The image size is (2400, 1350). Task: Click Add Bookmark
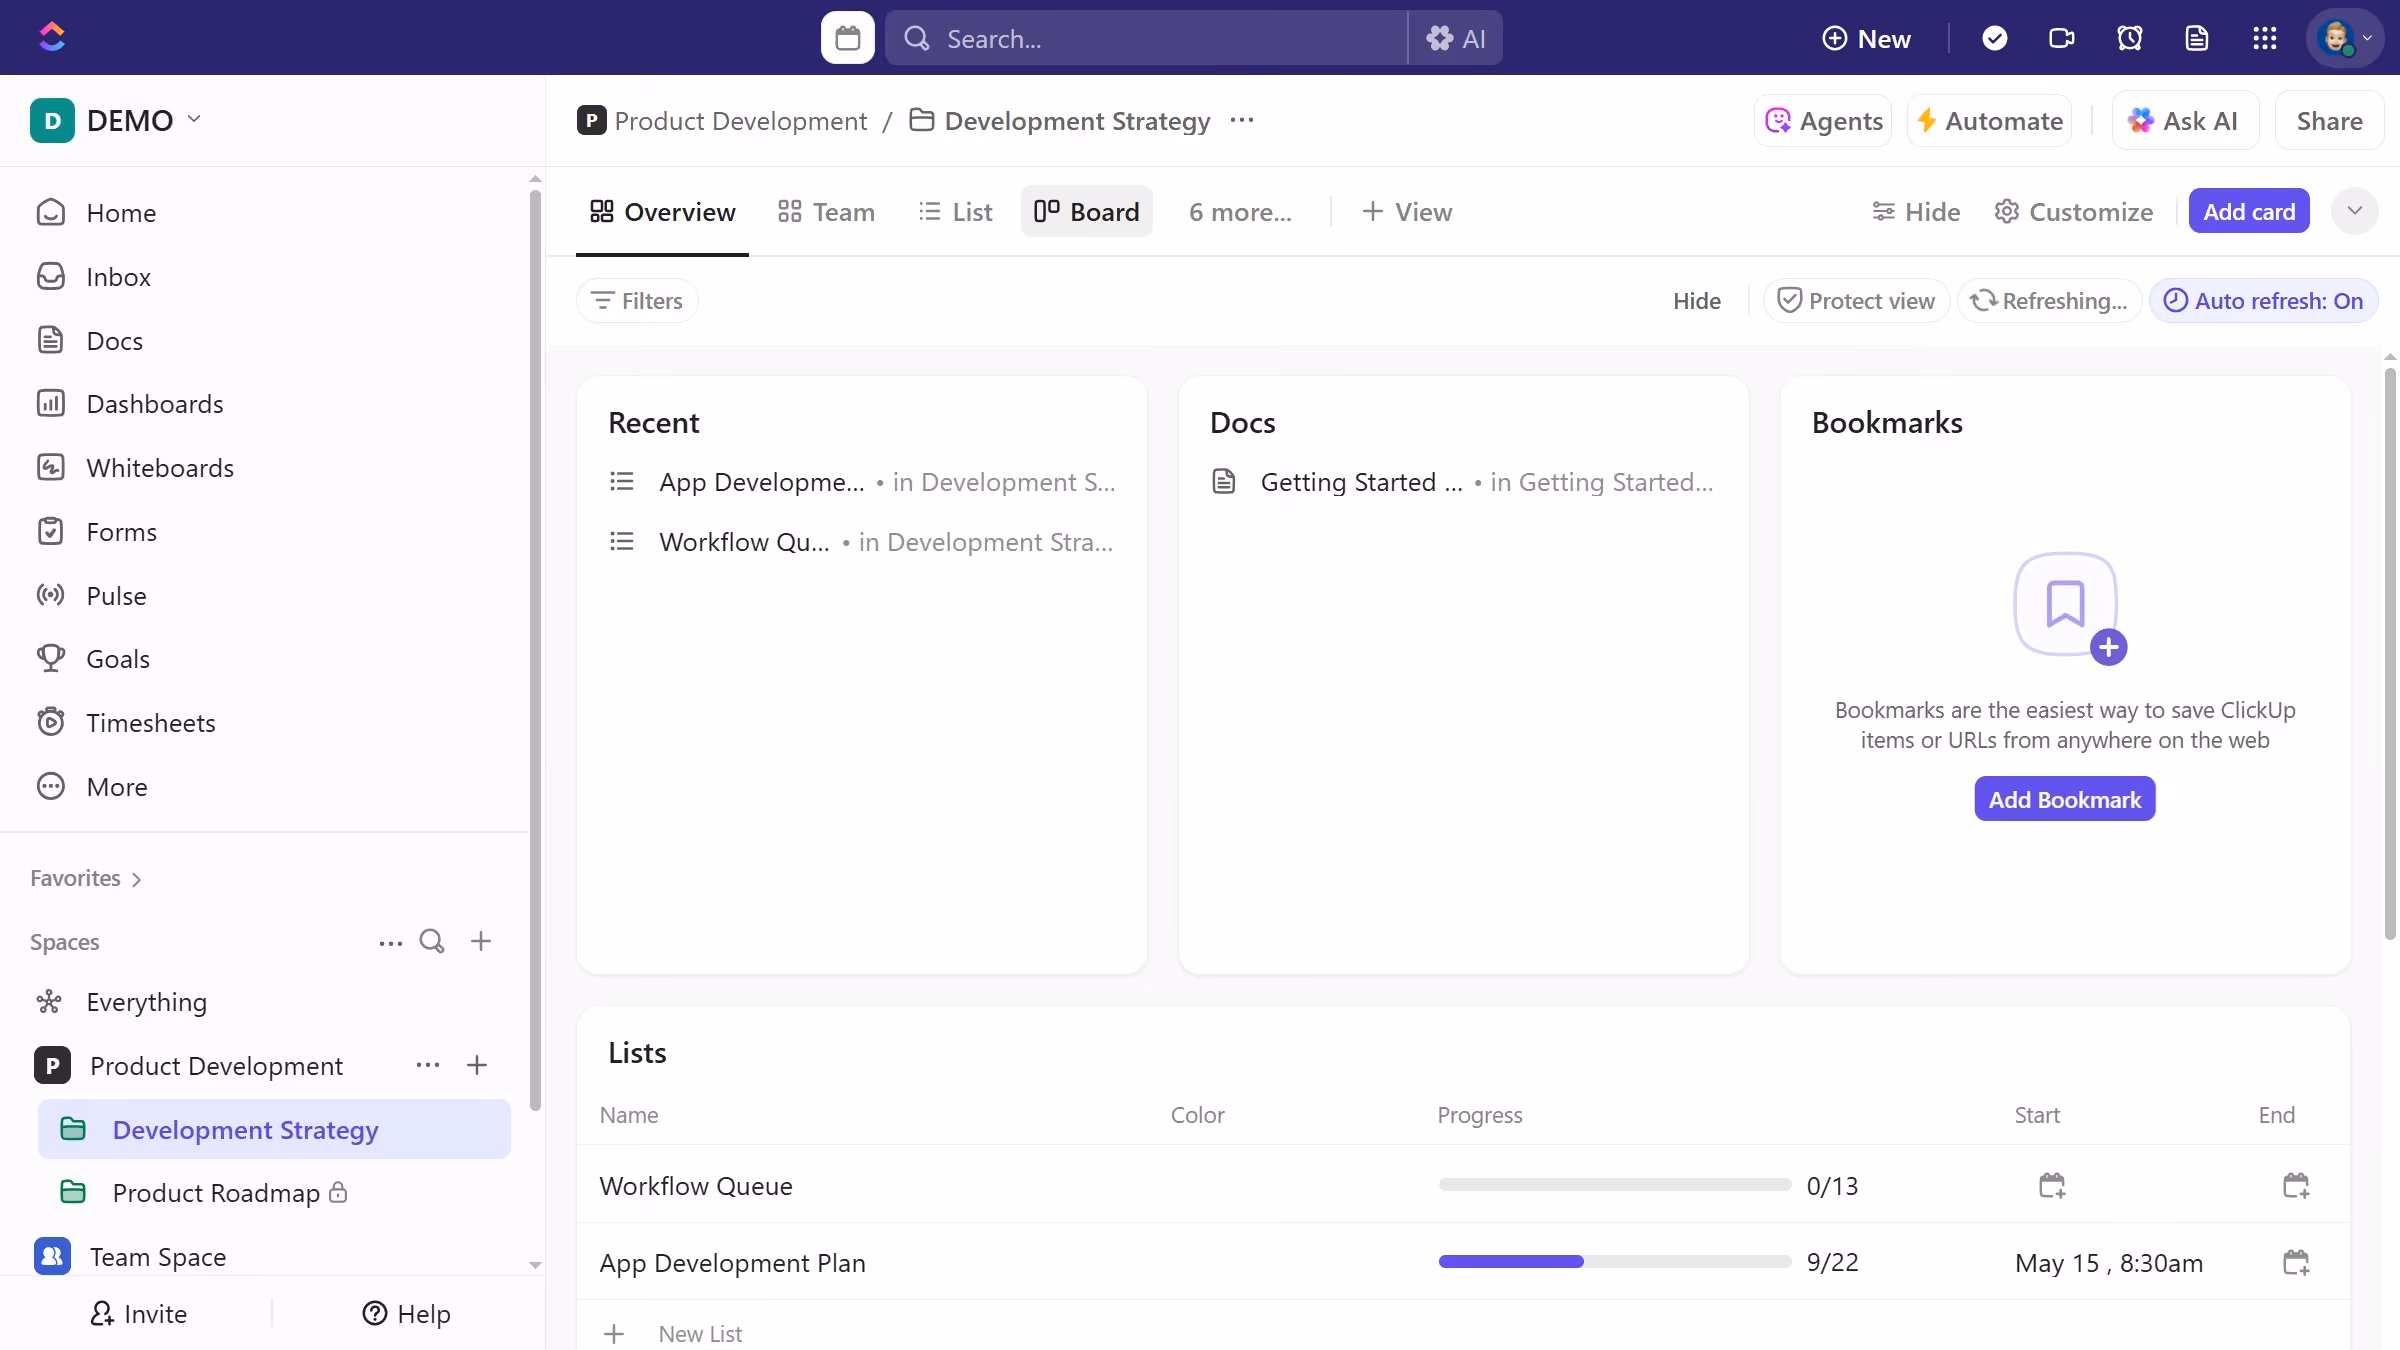(2064, 799)
